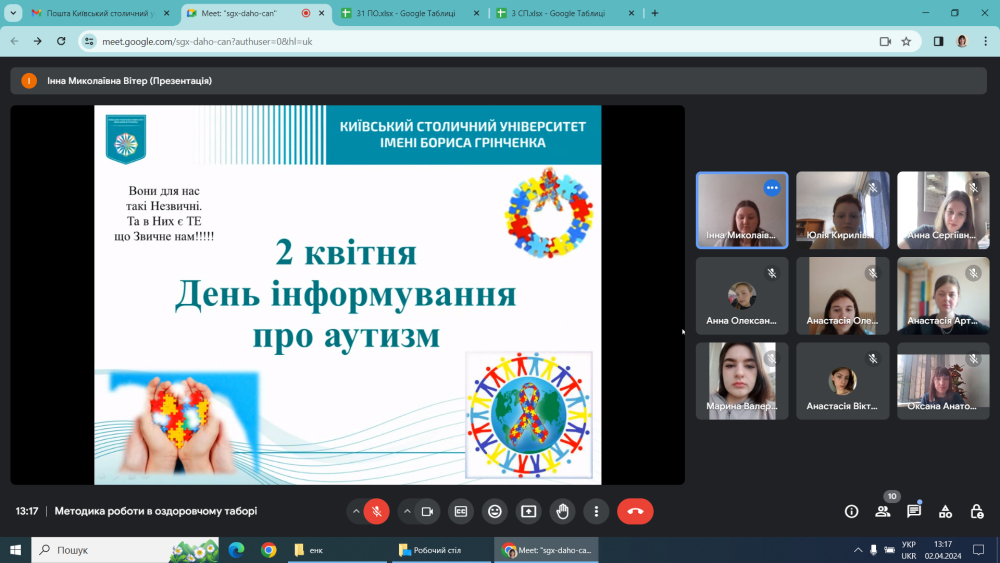This screenshot has height=563, width=1000.
Task: Click the shared presentation slide
Action: click(x=348, y=295)
